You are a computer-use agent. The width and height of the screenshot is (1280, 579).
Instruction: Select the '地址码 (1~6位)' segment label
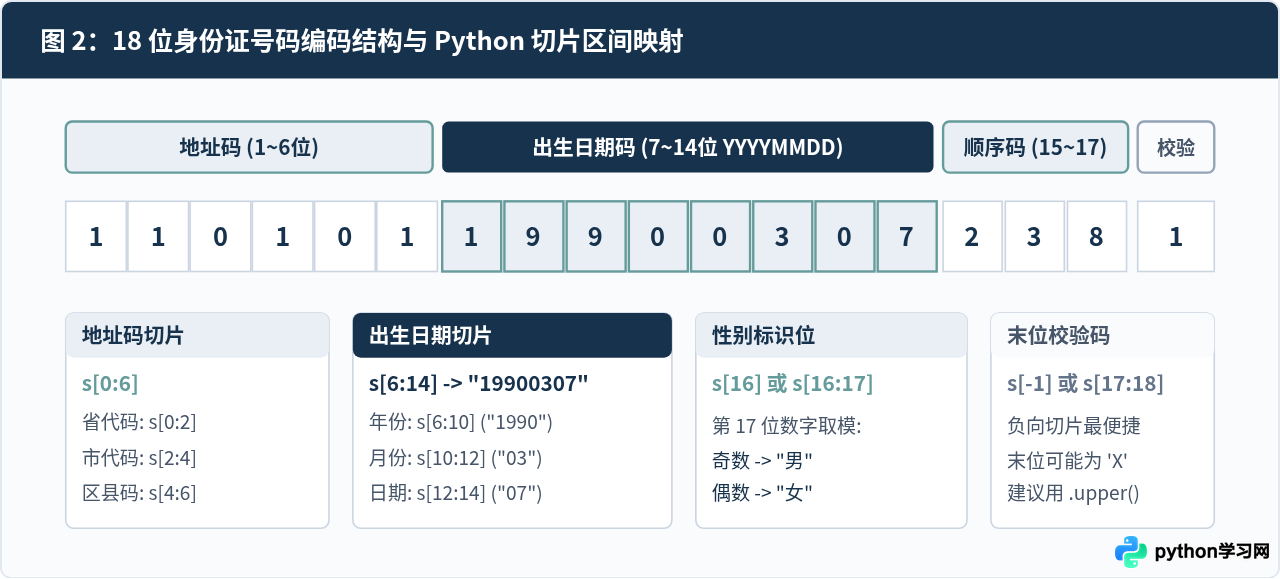tap(249, 147)
